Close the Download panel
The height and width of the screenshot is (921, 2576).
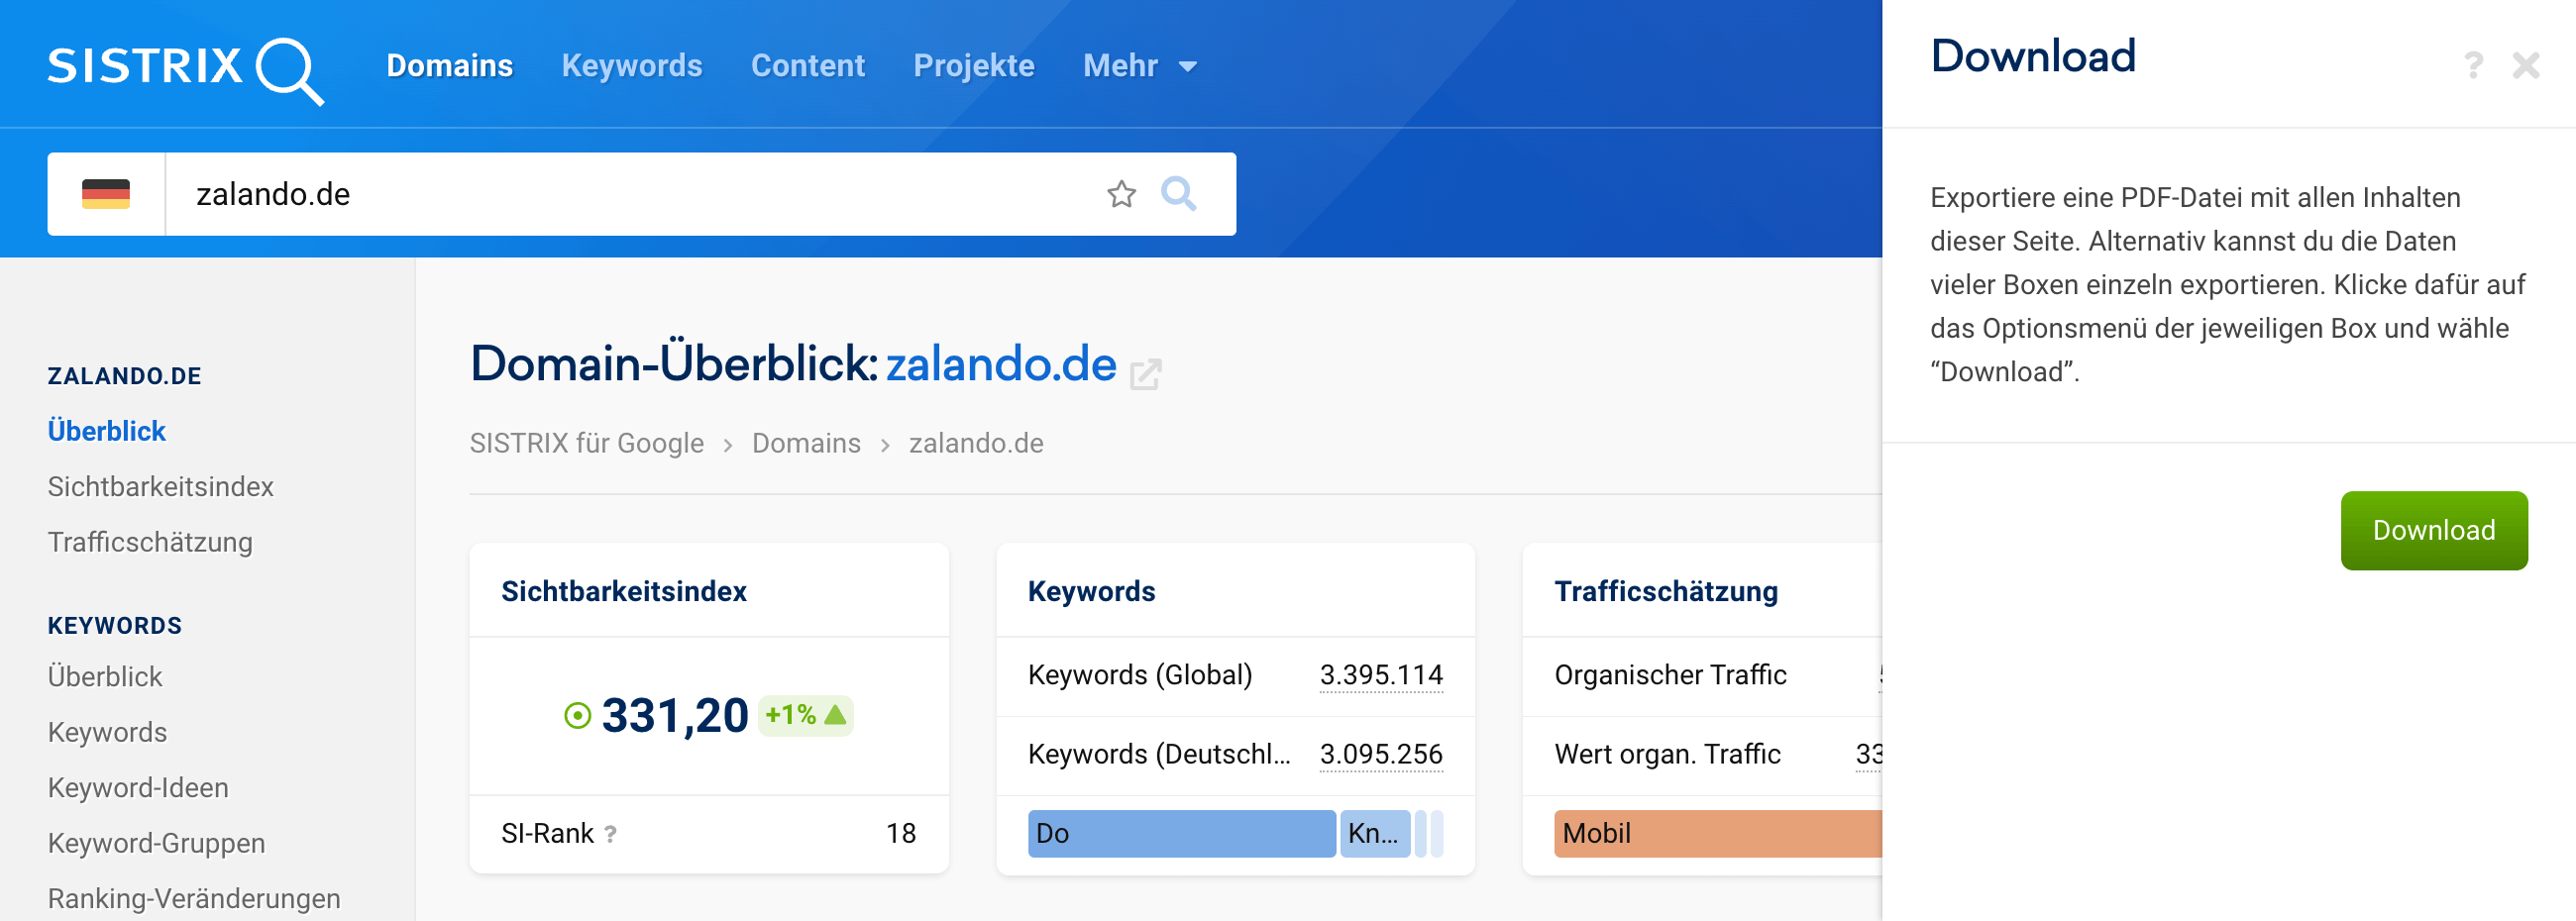pos(2526,66)
